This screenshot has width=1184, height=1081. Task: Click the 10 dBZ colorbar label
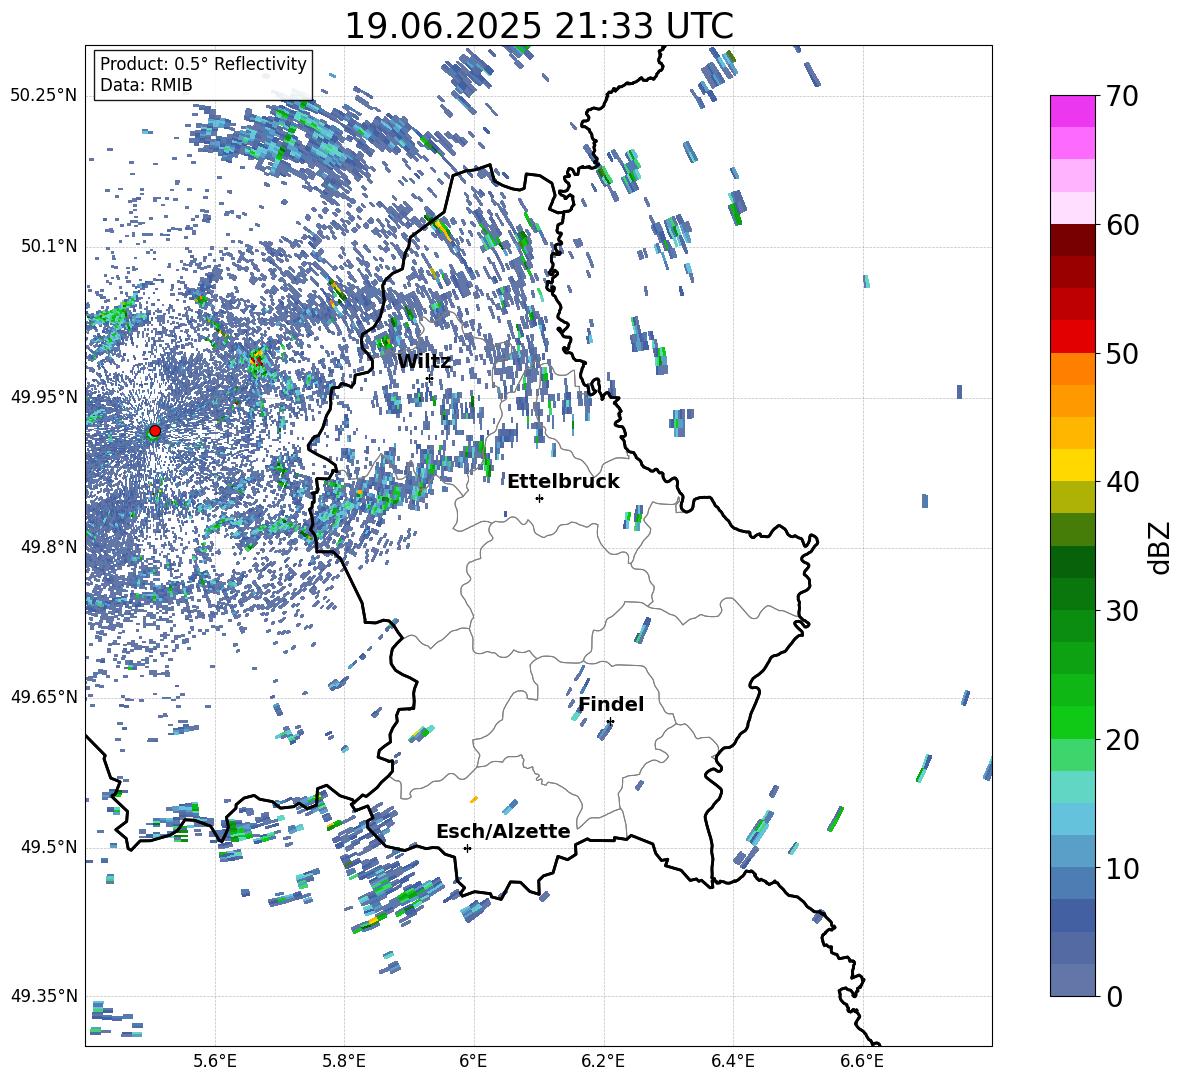(x=1122, y=868)
